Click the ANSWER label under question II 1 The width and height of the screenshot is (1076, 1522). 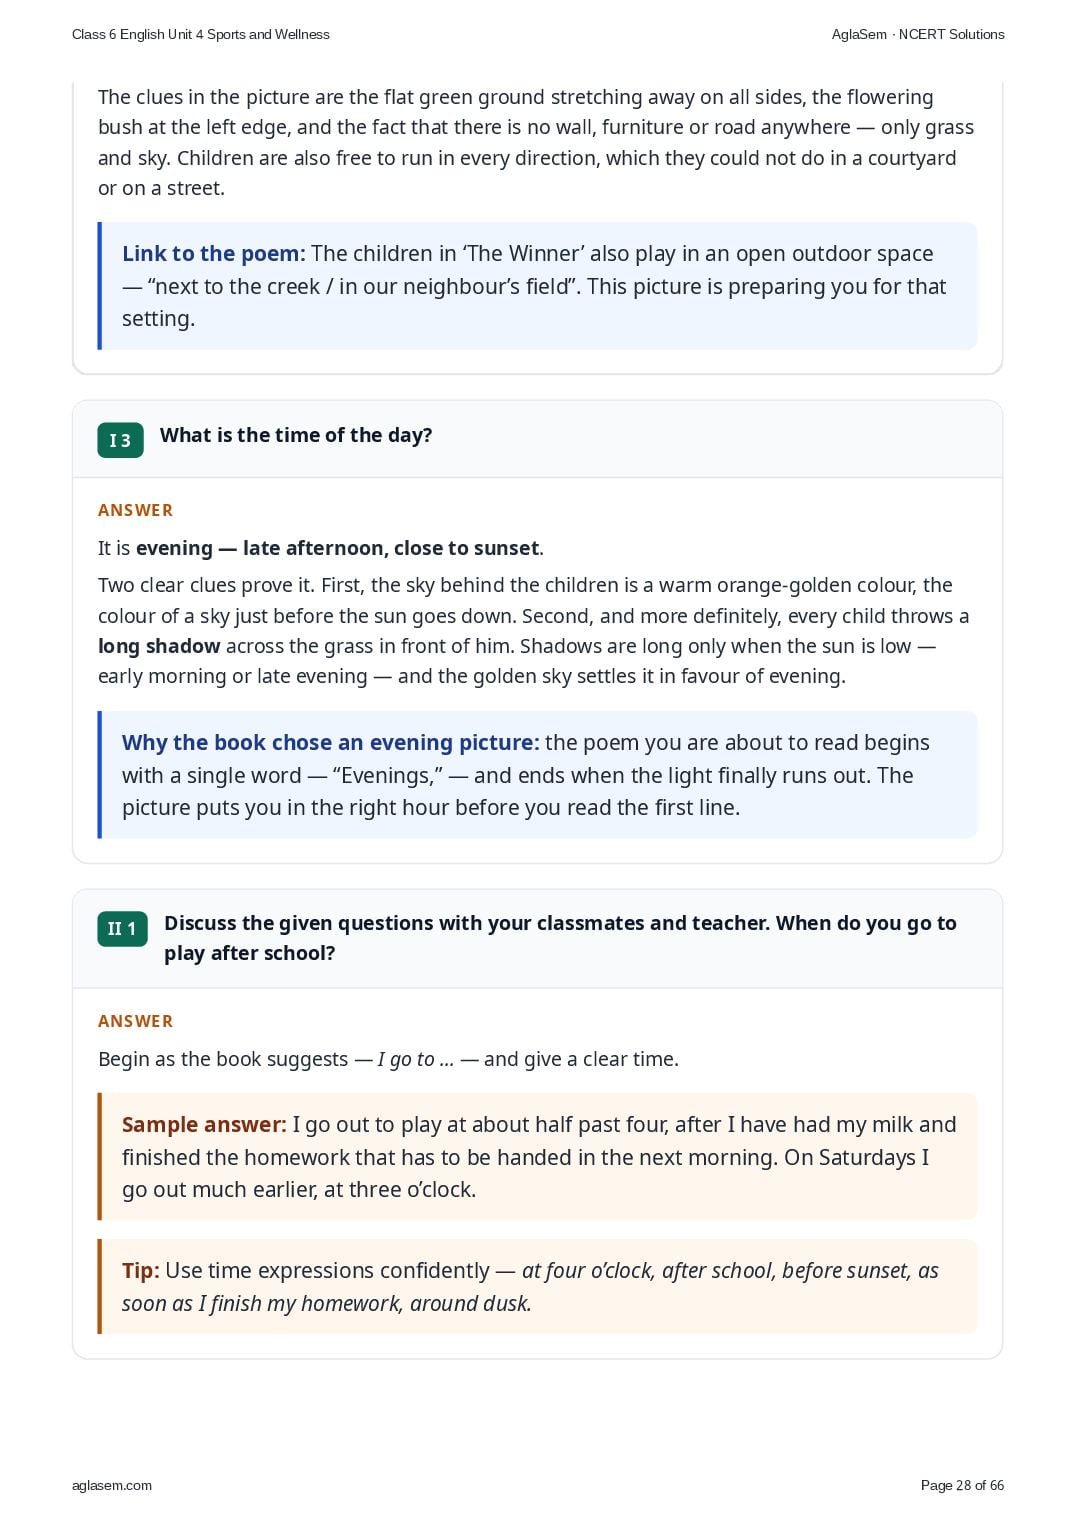(x=136, y=1021)
